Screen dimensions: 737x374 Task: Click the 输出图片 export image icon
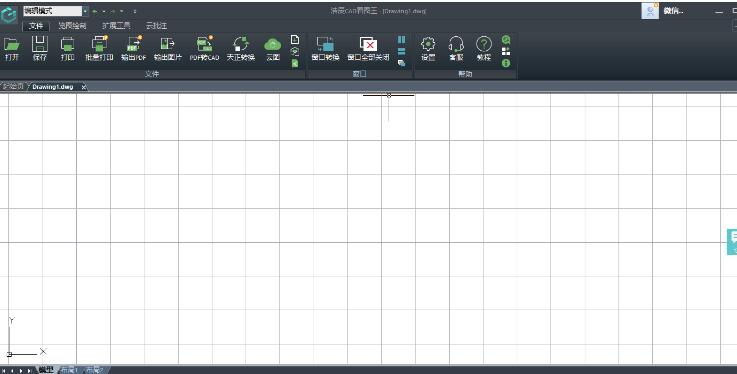pyautogui.click(x=168, y=49)
